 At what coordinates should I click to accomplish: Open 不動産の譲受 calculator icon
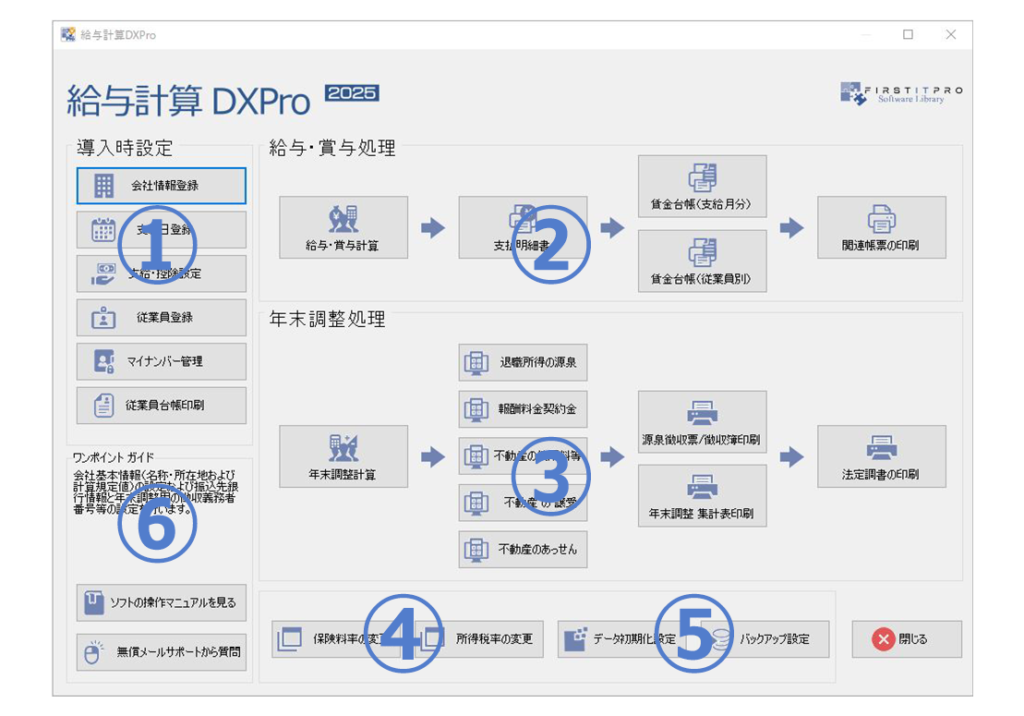475,503
